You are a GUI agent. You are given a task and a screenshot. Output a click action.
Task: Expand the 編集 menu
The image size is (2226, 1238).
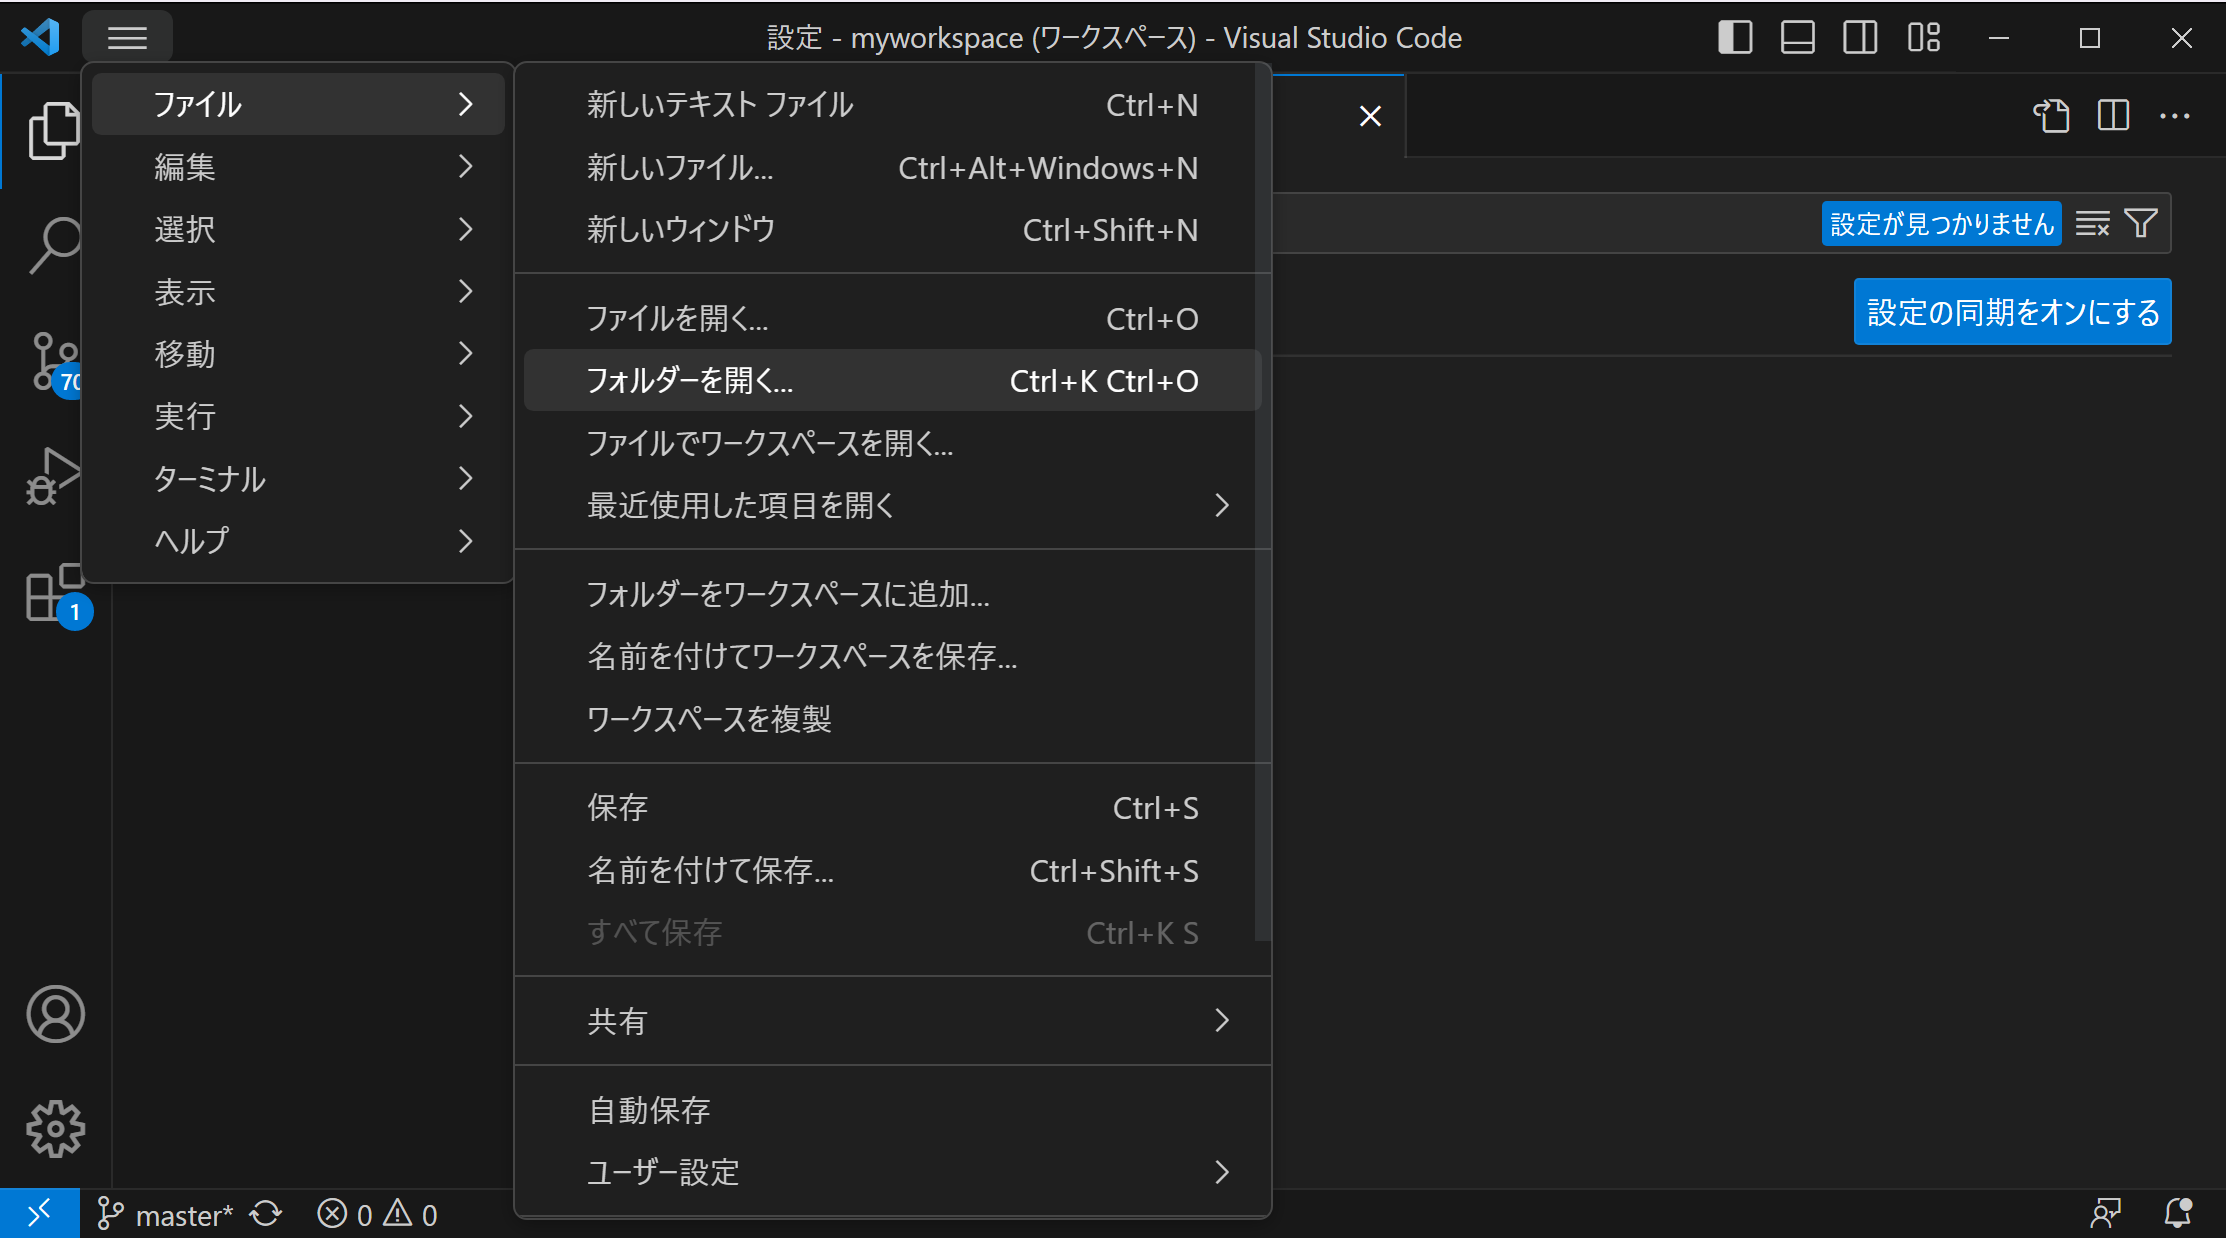tap(298, 166)
